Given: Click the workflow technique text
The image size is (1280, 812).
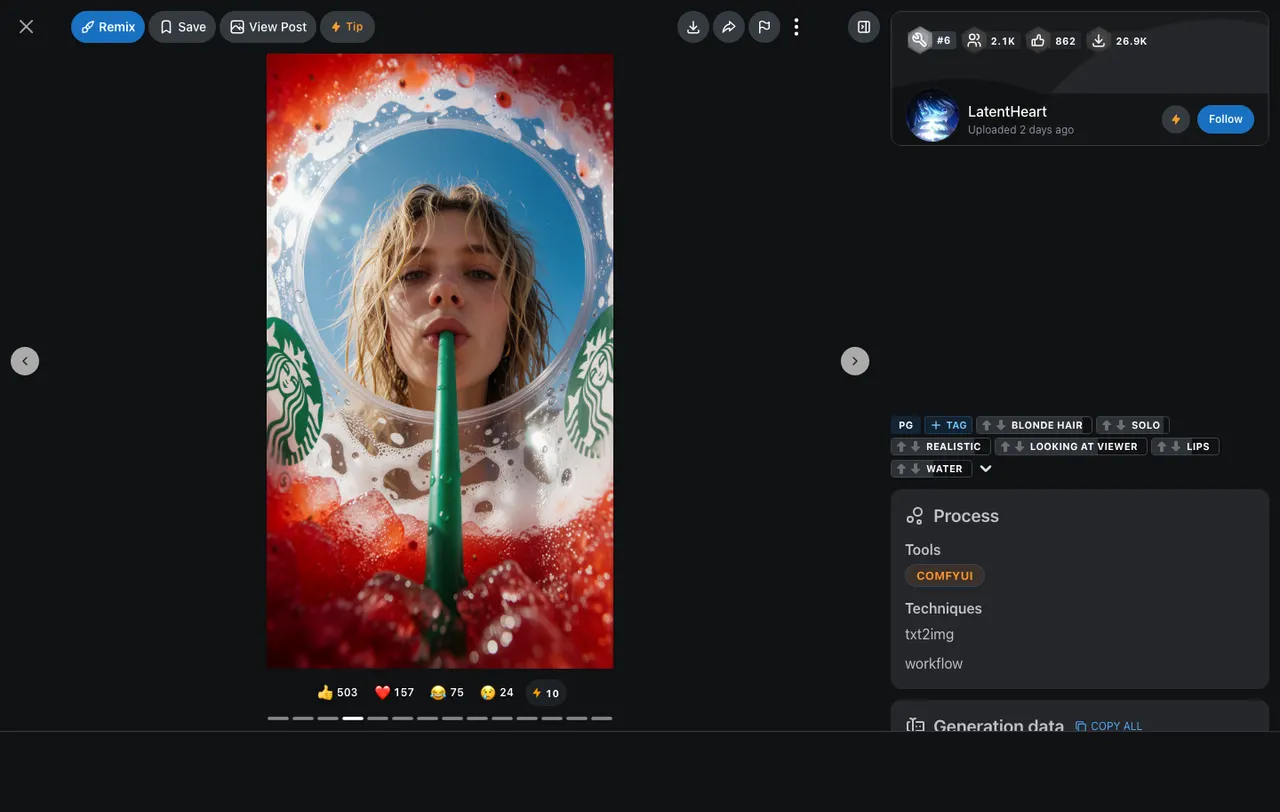Looking at the screenshot, I should pos(934,663).
